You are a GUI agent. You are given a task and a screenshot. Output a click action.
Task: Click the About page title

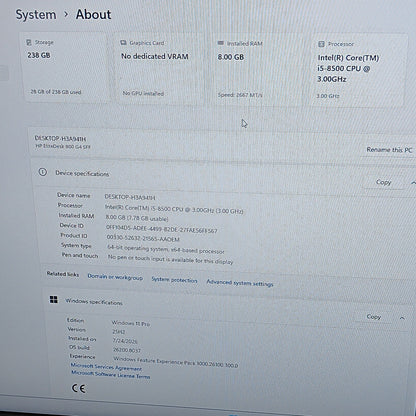click(93, 15)
